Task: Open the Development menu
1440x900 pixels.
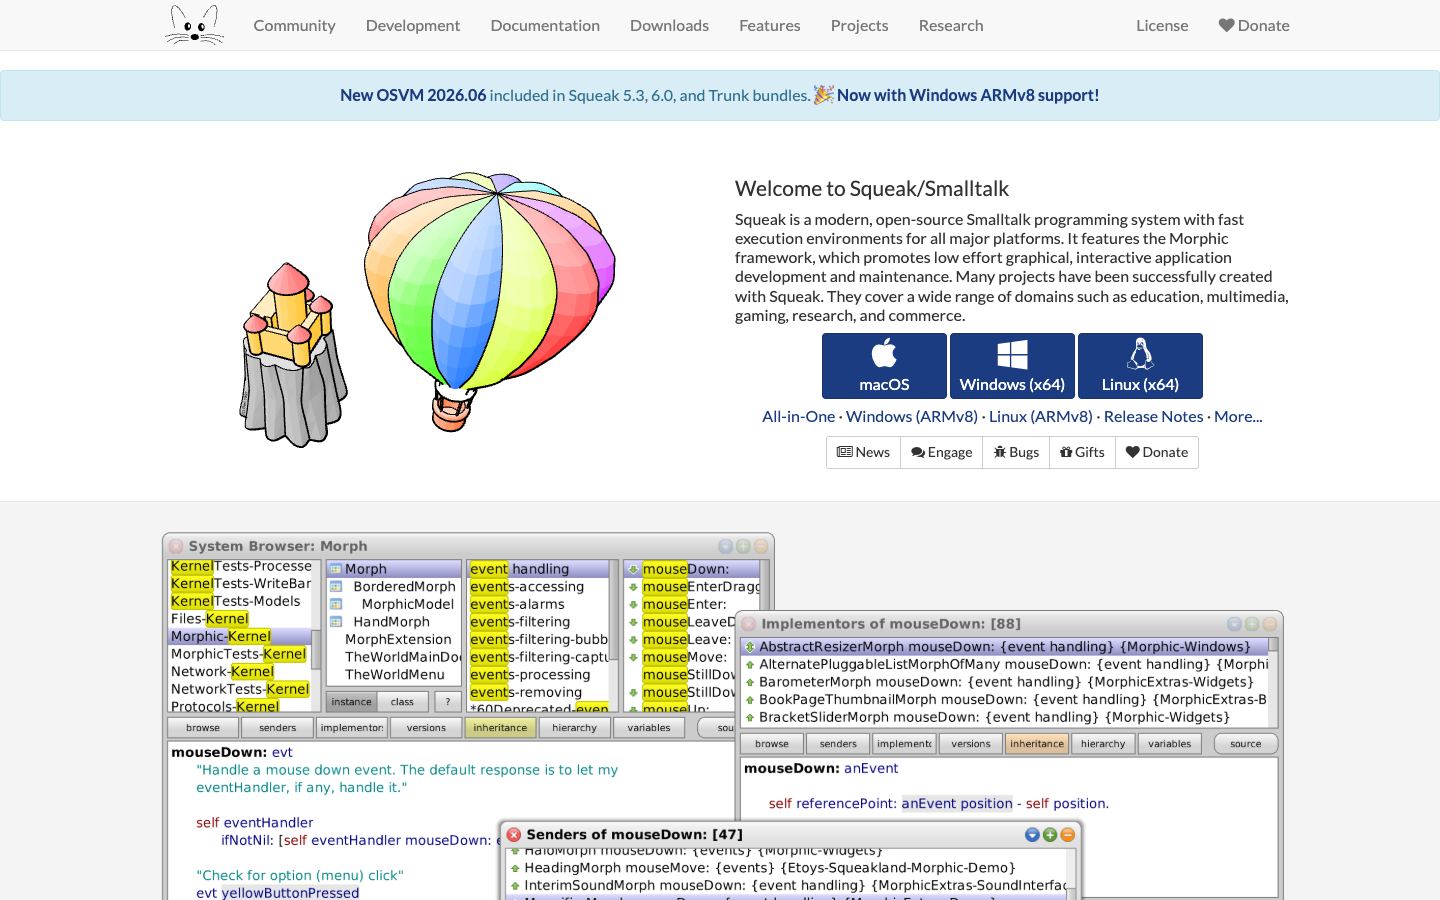Action: pos(413,25)
